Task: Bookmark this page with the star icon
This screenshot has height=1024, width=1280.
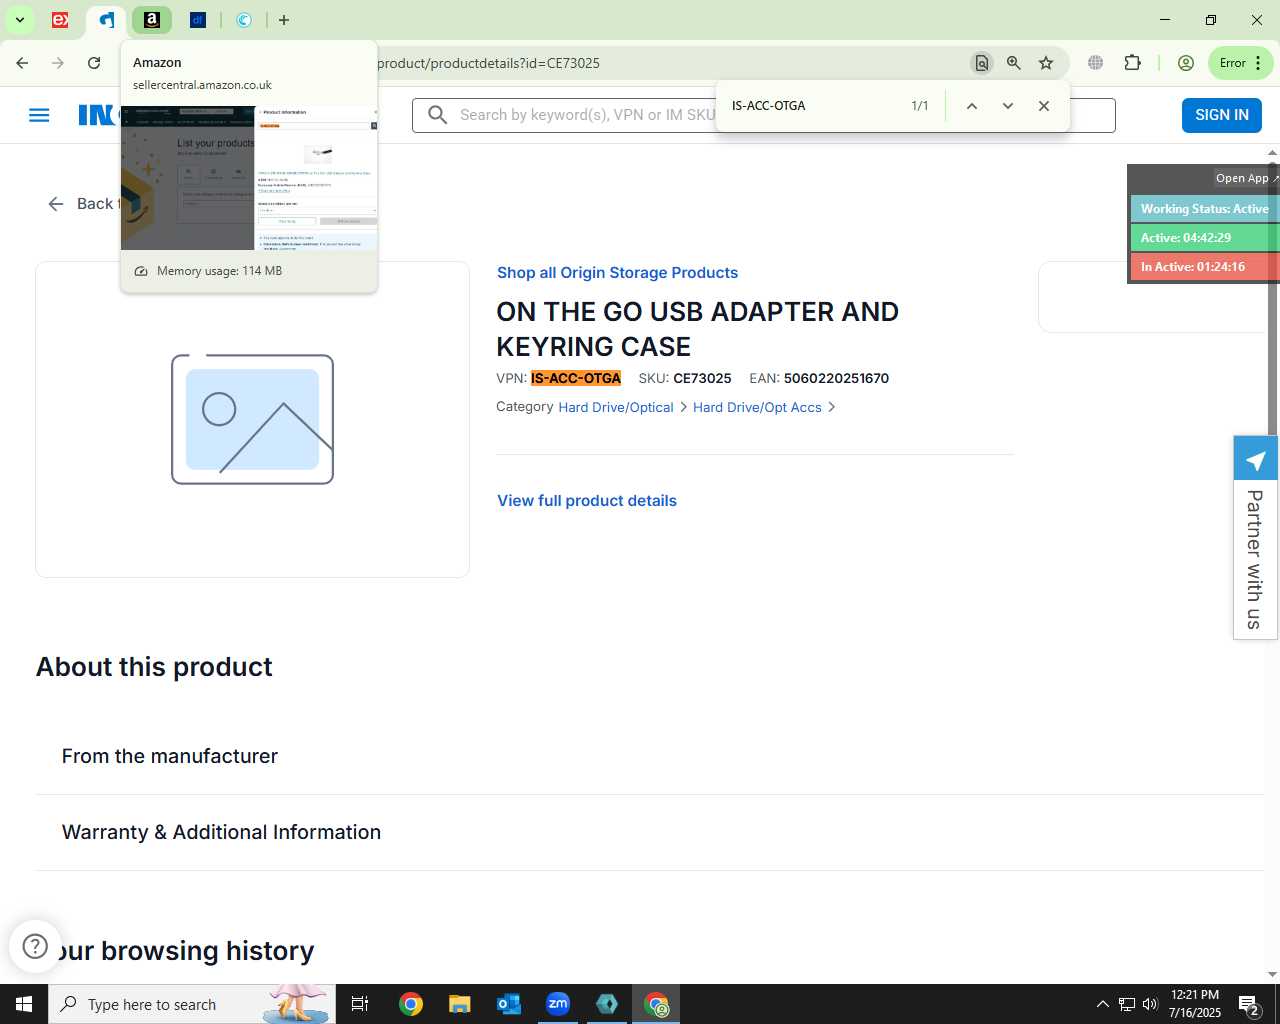Action: tap(1046, 63)
